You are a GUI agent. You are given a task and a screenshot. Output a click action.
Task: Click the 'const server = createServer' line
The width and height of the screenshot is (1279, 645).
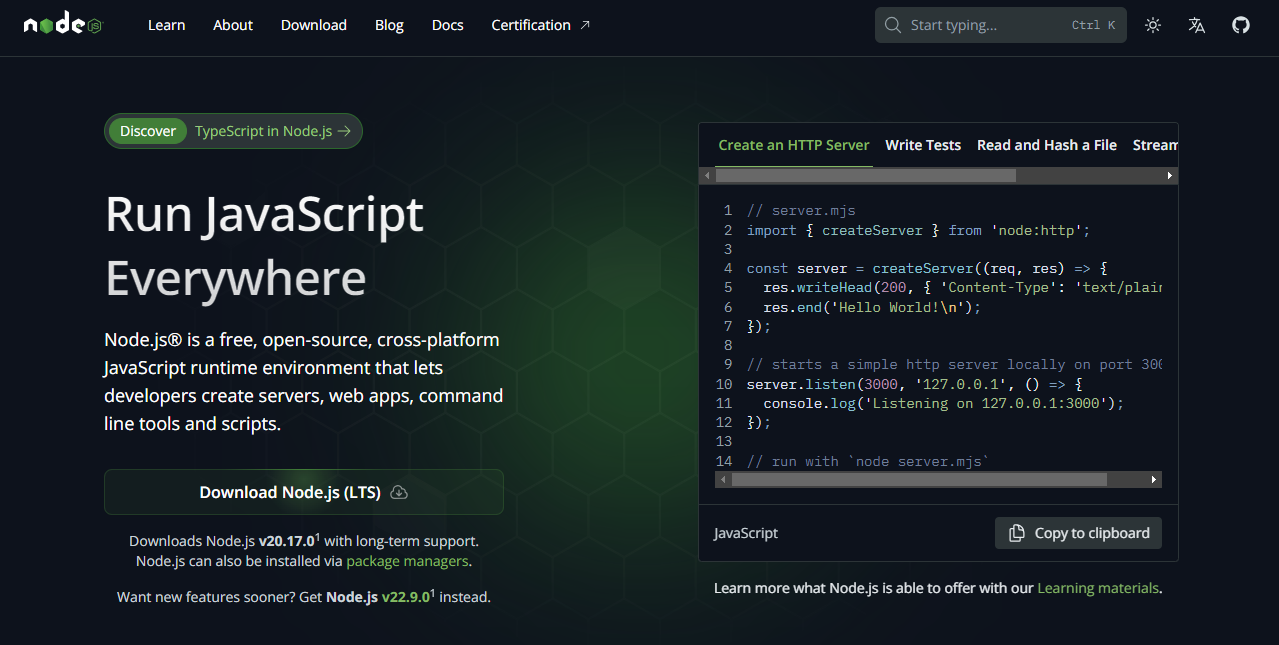pos(927,269)
